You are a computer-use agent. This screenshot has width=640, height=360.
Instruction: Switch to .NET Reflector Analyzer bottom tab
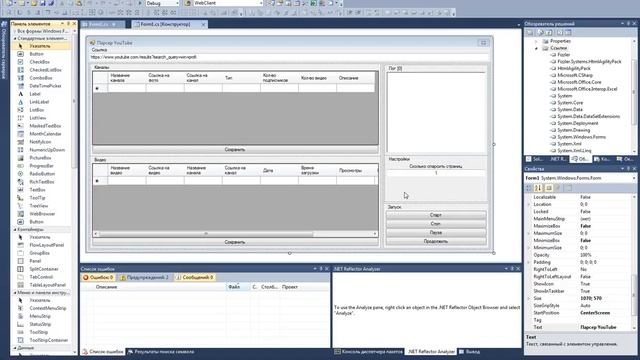point(431,352)
